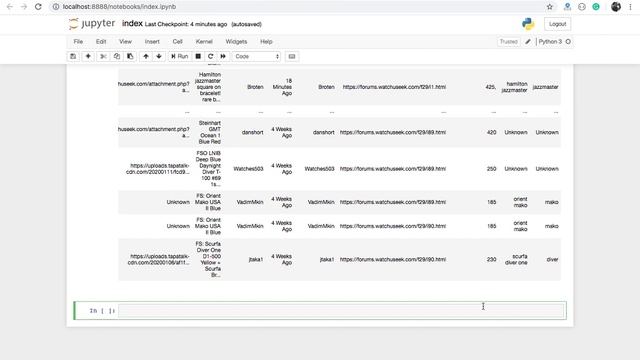Click the Trusted notebook indicator
Image resolution: width=640 pixels, height=360 pixels.
(509, 42)
